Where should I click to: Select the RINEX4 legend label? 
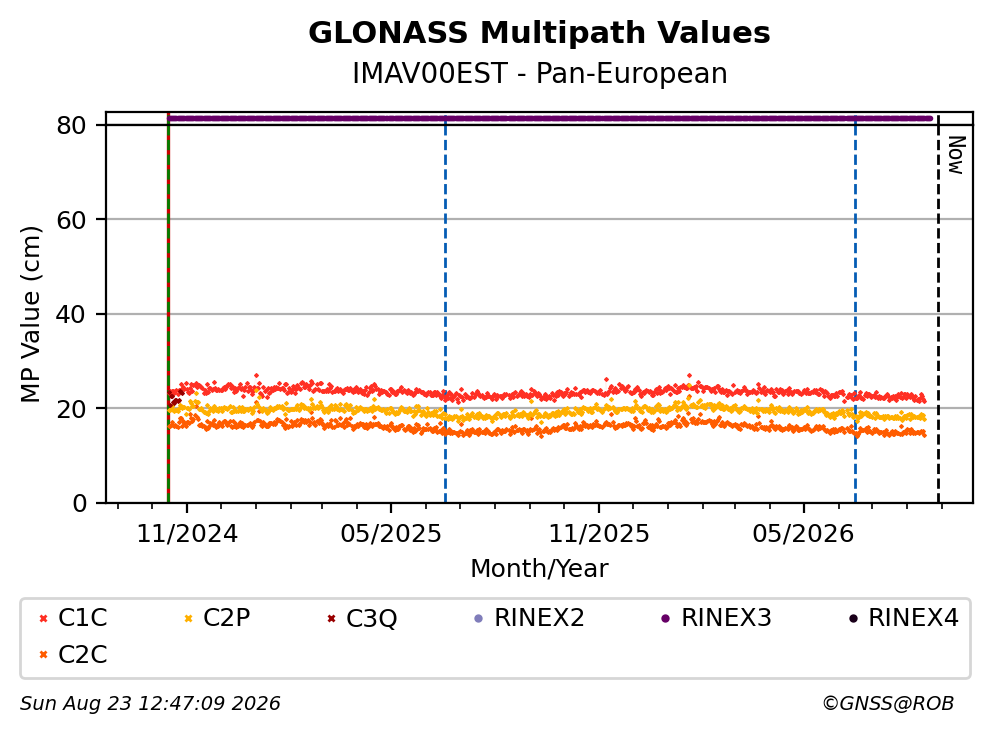click(913, 618)
